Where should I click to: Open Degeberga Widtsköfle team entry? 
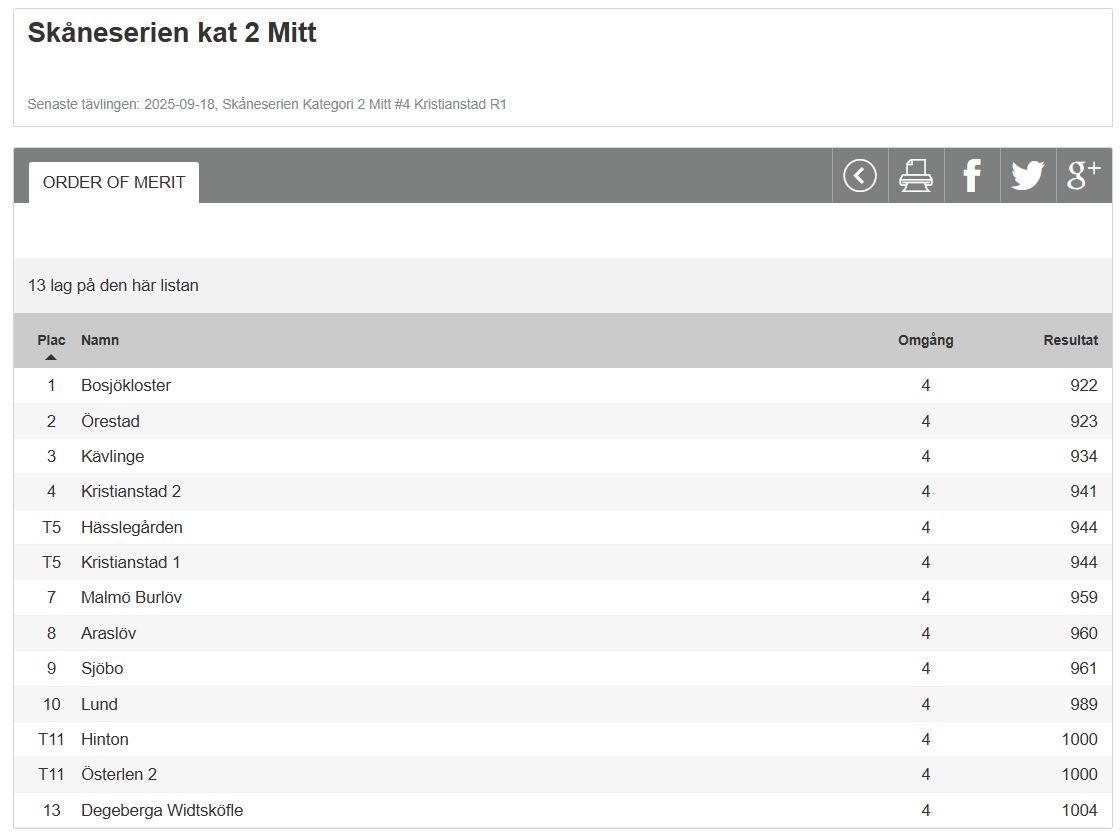[162, 810]
